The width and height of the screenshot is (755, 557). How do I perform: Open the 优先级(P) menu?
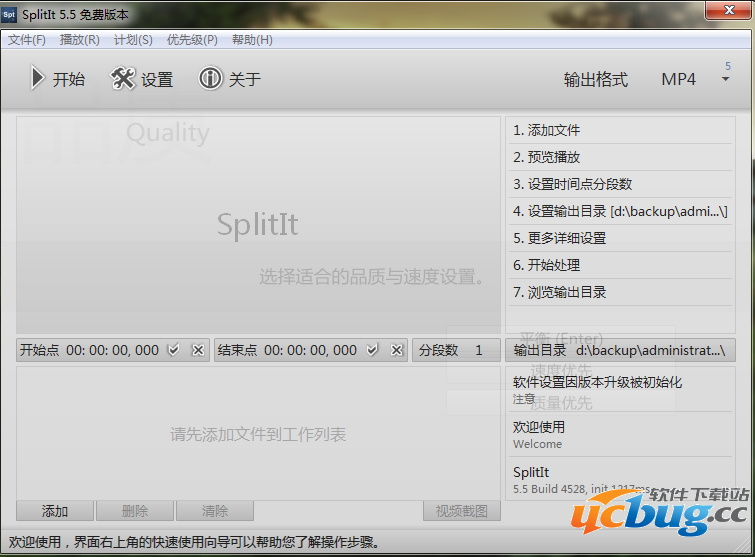click(x=192, y=40)
